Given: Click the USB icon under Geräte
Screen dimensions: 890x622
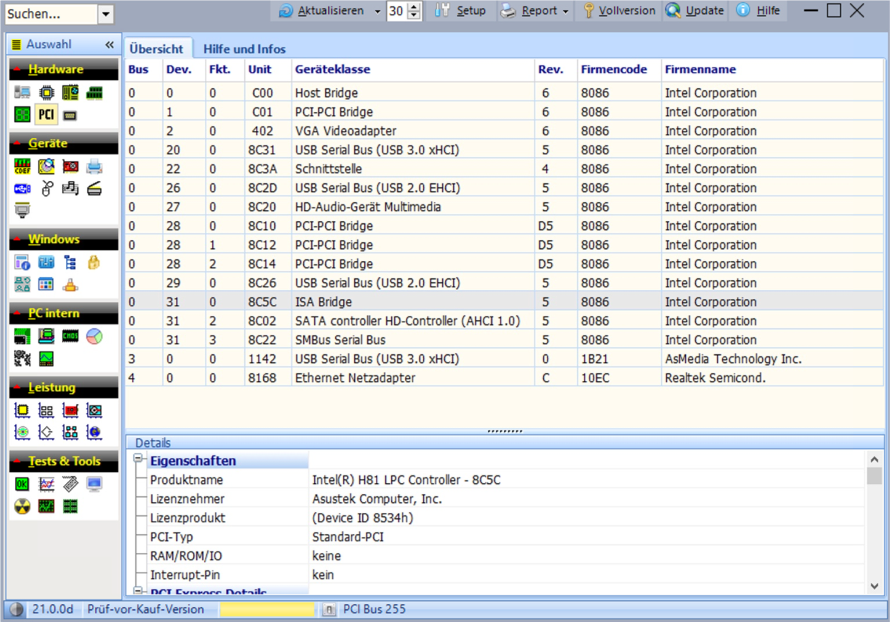Looking at the screenshot, I should 22,188.
